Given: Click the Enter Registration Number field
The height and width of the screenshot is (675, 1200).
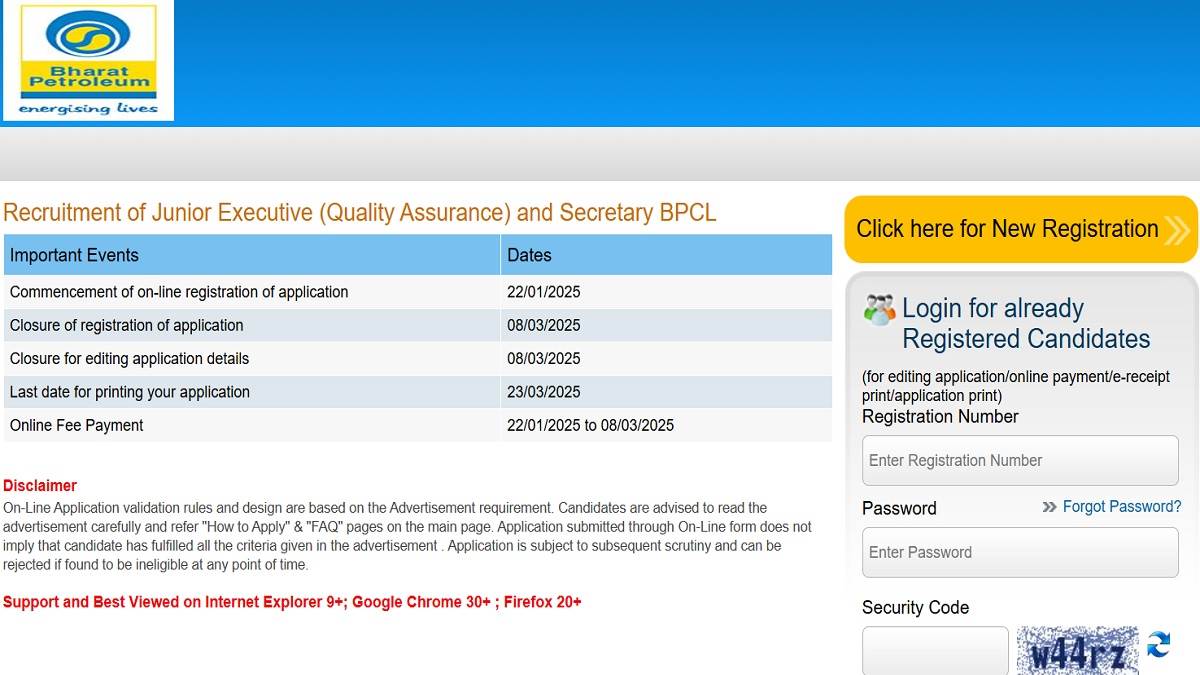Looking at the screenshot, I should tap(1020, 460).
